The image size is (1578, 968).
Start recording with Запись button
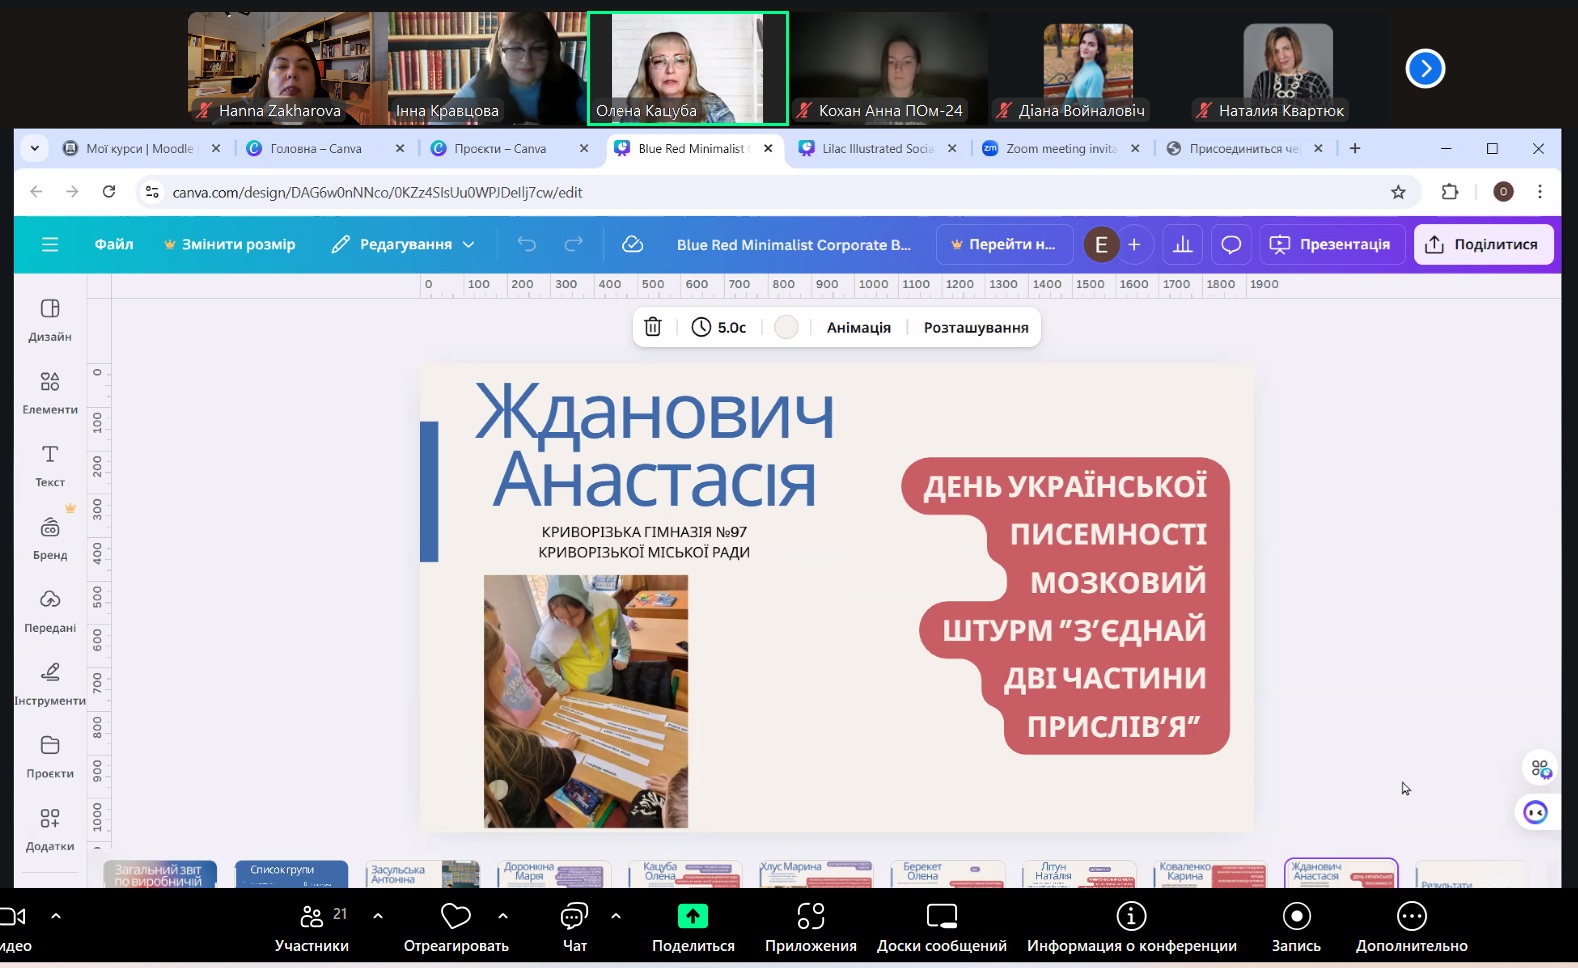point(1296,927)
